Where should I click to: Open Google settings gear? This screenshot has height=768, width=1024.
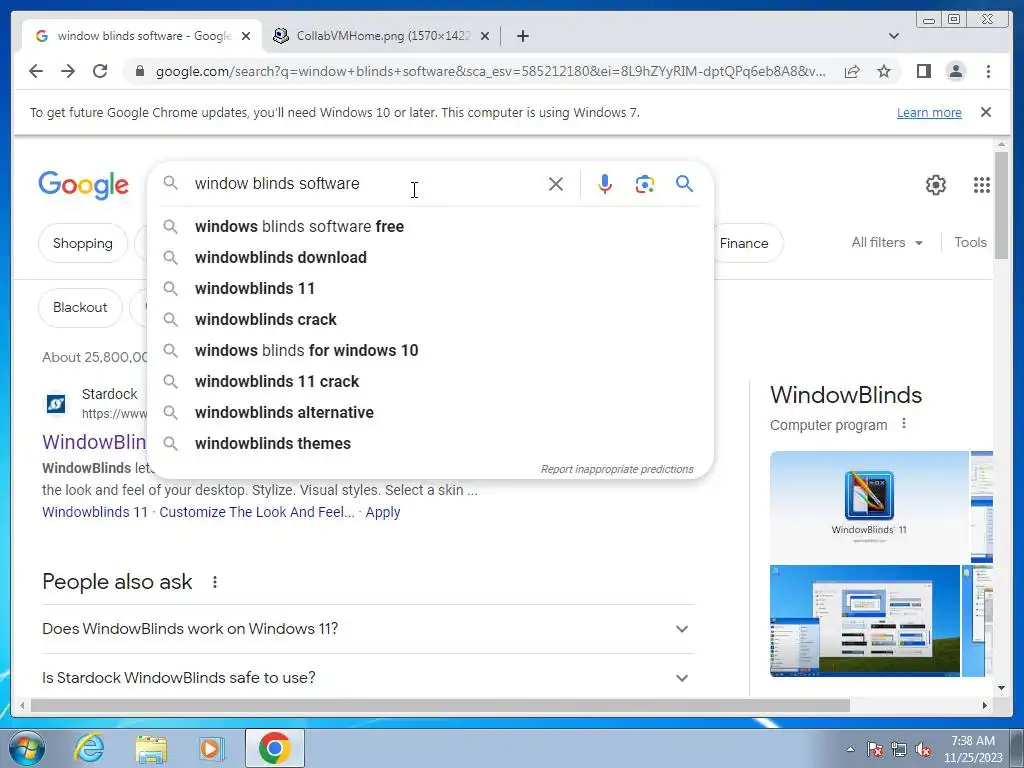pos(936,185)
